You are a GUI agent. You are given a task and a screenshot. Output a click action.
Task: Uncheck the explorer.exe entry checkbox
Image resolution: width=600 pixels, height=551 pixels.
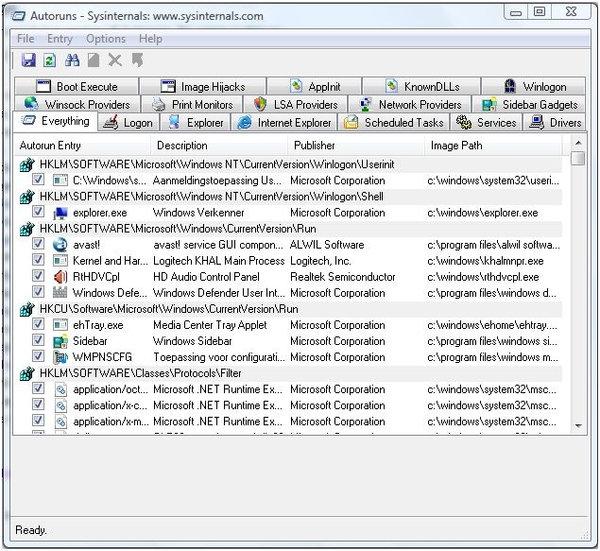click(x=38, y=211)
